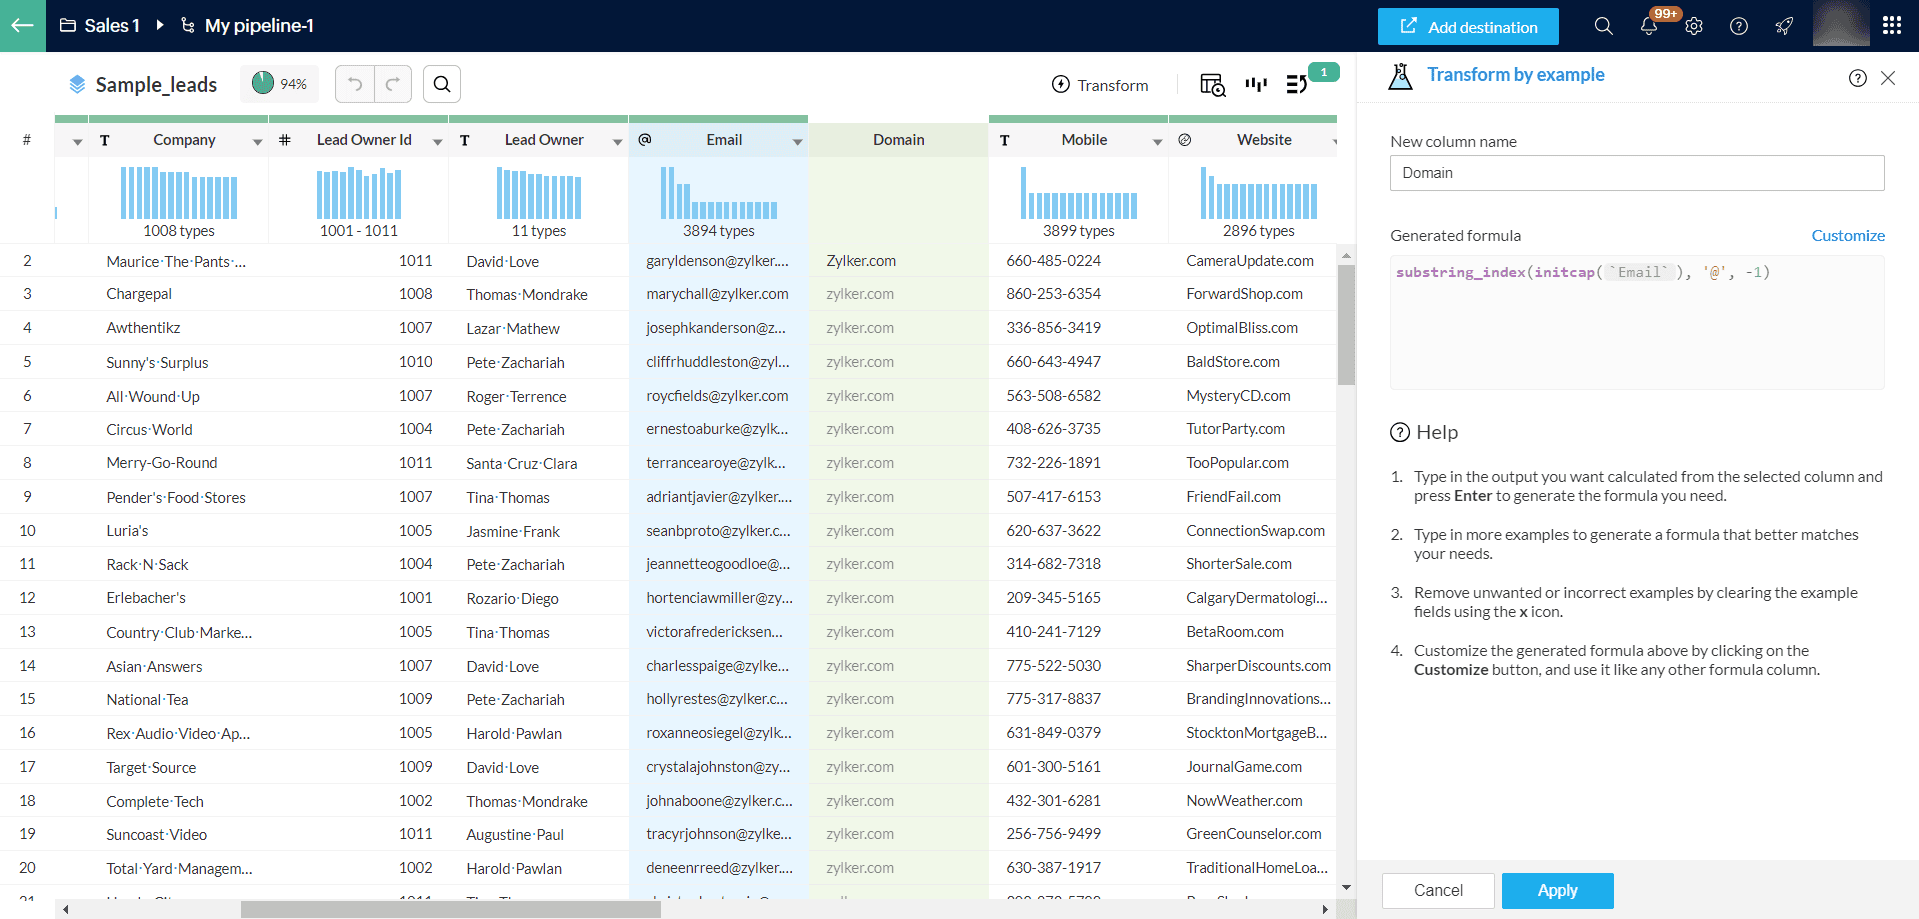Open the Mobile column dropdown arrow
This screenshot has width=1919, height=919.
pyautogui.click(x=1157, y=142)
